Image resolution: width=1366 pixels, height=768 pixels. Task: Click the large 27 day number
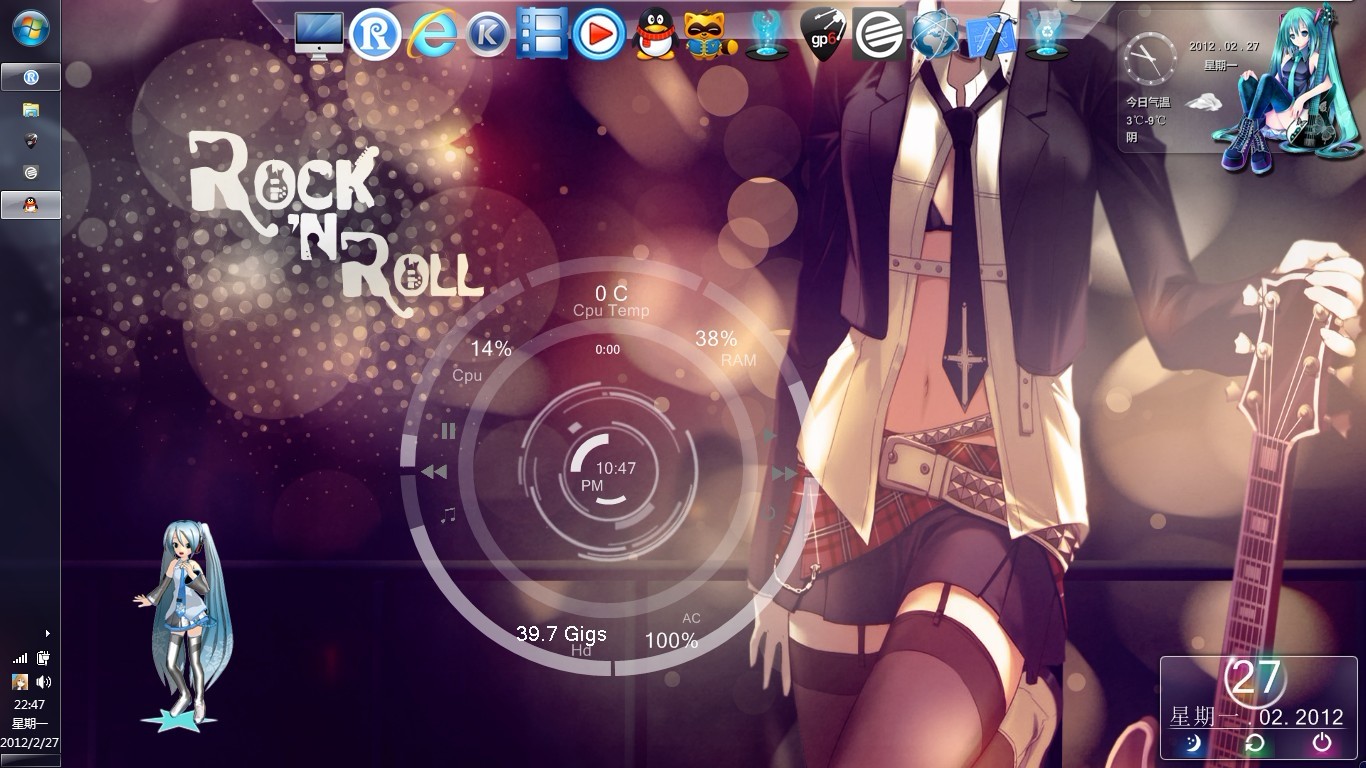(x=1256, y=677)
